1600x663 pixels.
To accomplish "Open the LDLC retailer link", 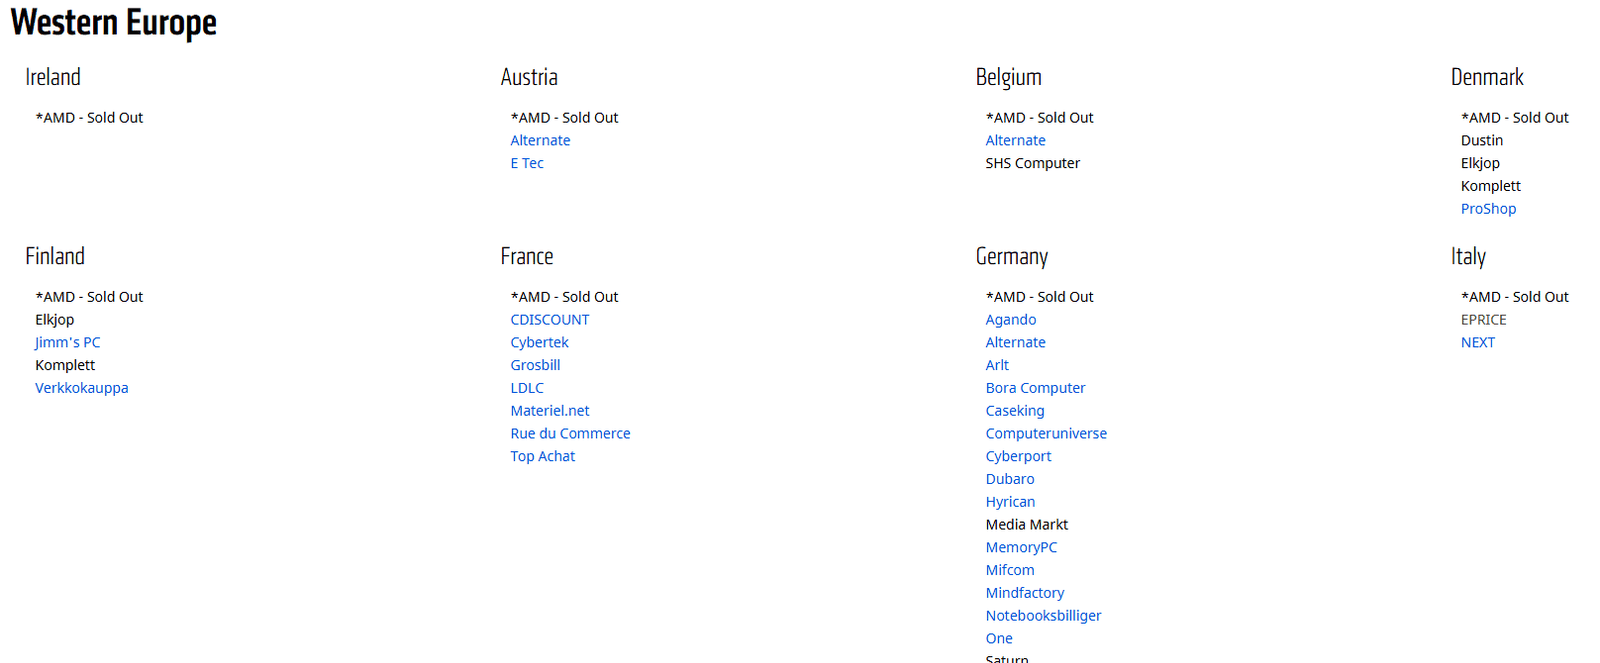I will point(527,388).
